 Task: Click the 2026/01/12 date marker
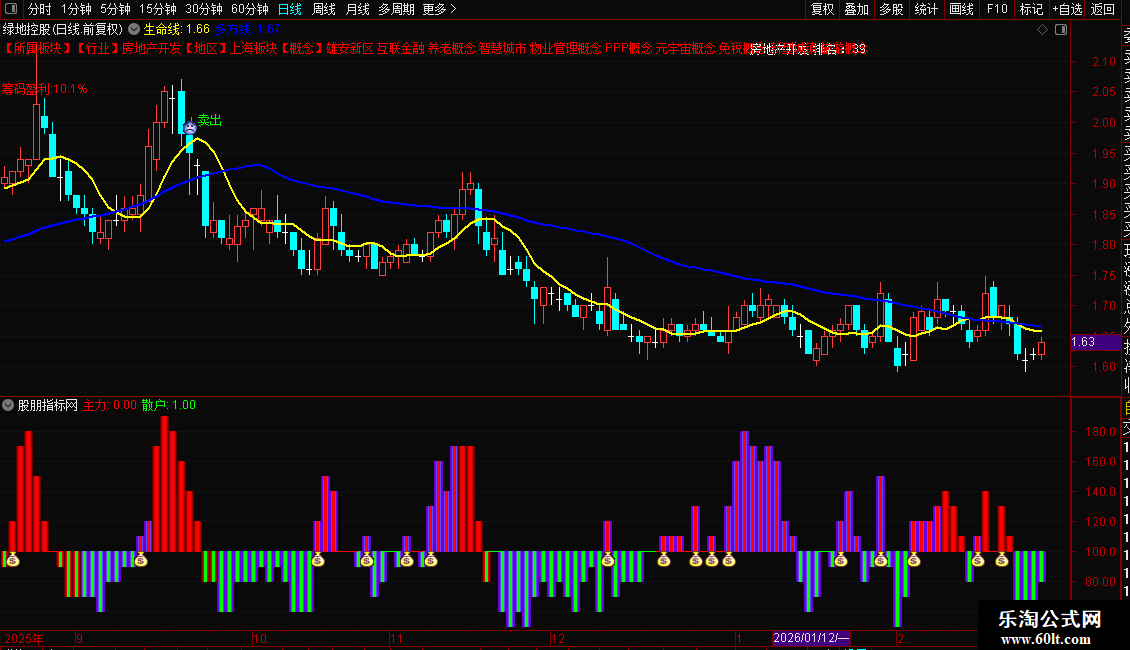[x=811, y=638]
